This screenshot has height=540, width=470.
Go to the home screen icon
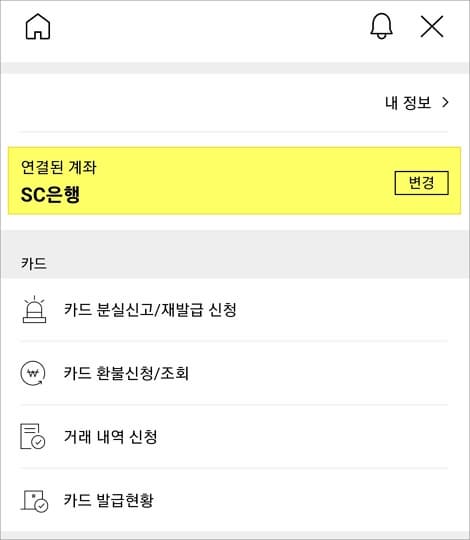(x=38, y=27)
